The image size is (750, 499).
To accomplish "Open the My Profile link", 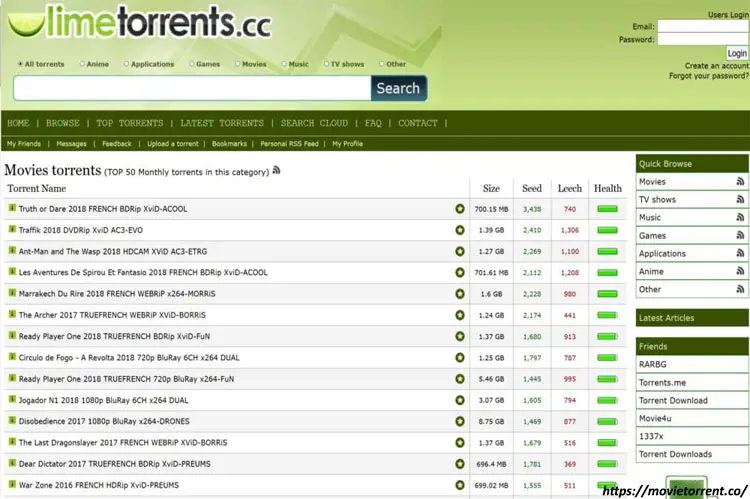I will point(348,144).
